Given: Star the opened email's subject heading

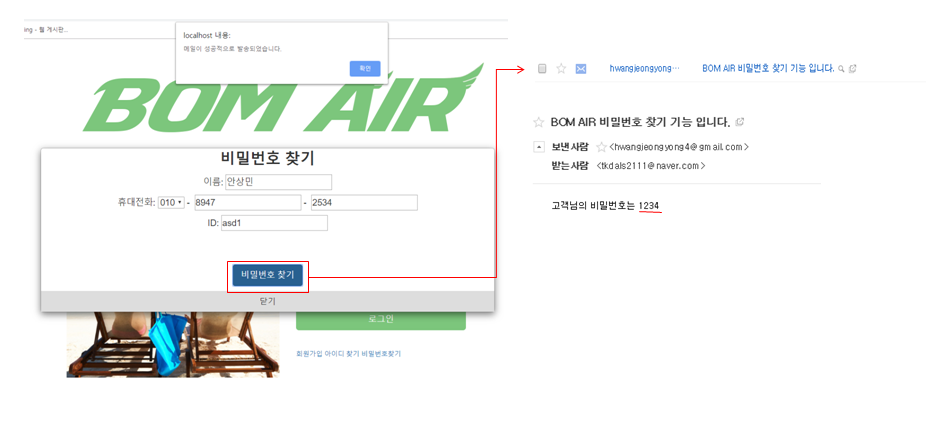Looking at the screenshot, I should tap(538, 122).
